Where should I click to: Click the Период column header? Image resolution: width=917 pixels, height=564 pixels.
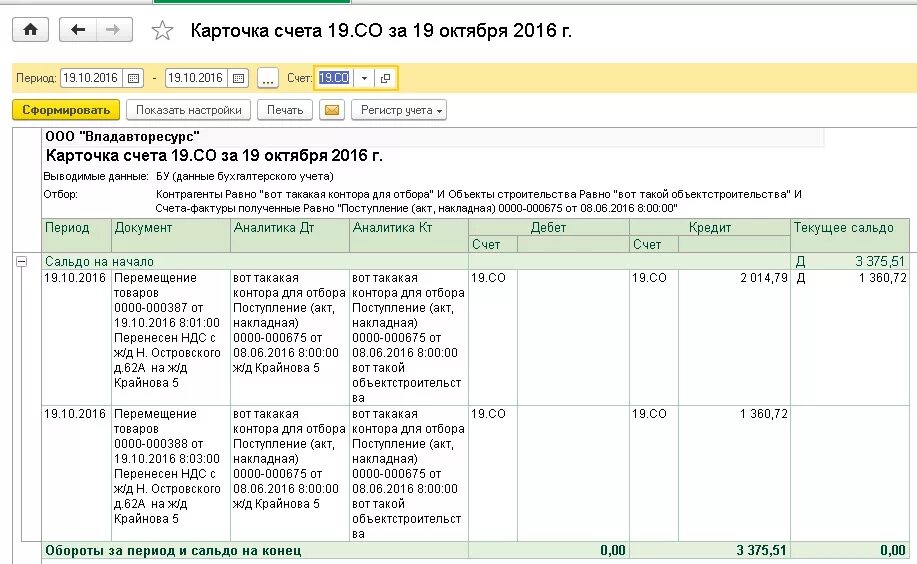point(76,235)
